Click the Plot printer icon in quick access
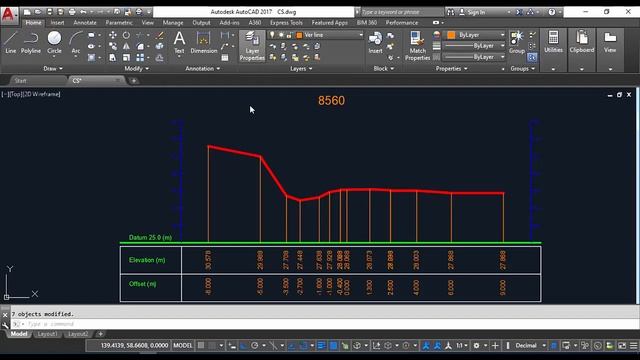This screenshot has height=360, width=640. pyautogui.click(x=72, y=12)
